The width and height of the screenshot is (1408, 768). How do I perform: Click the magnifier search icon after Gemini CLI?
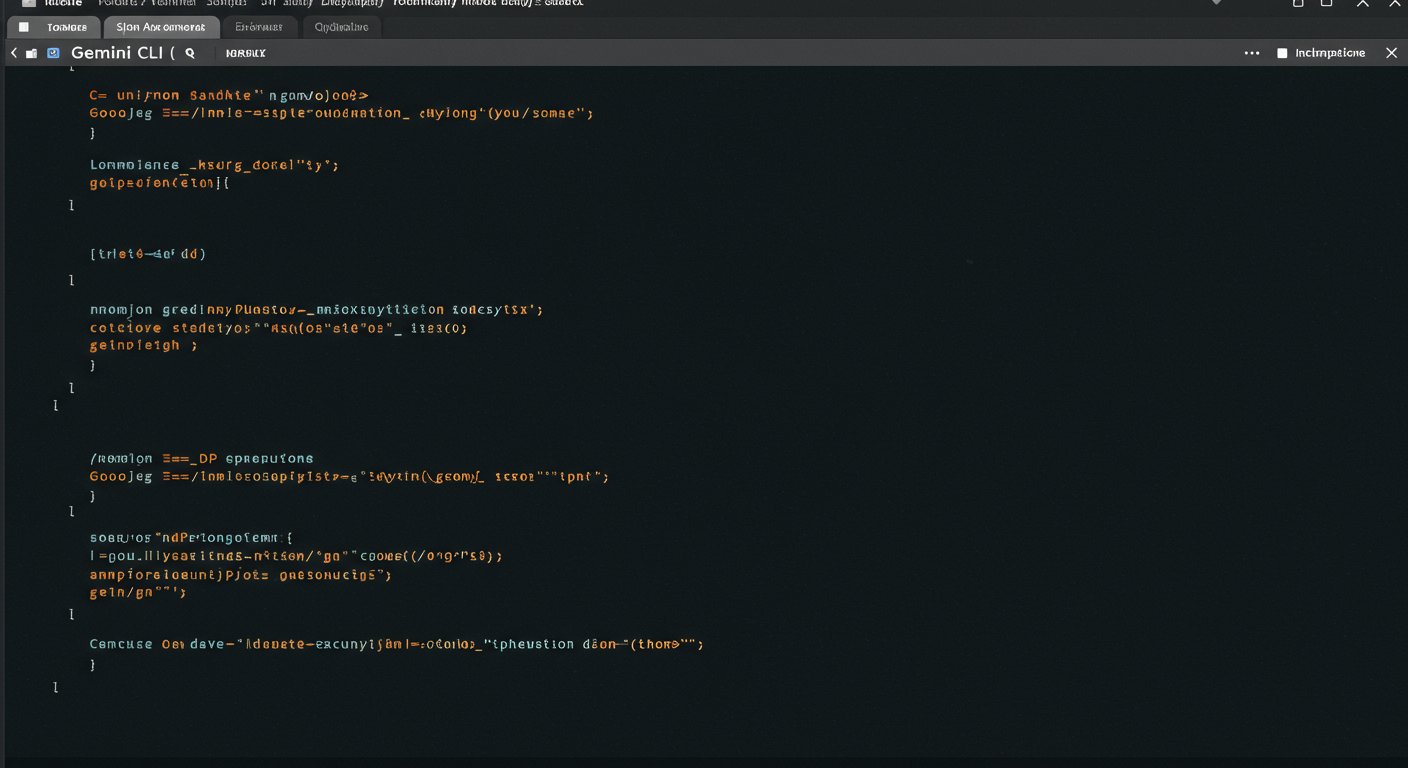[189, 53]
